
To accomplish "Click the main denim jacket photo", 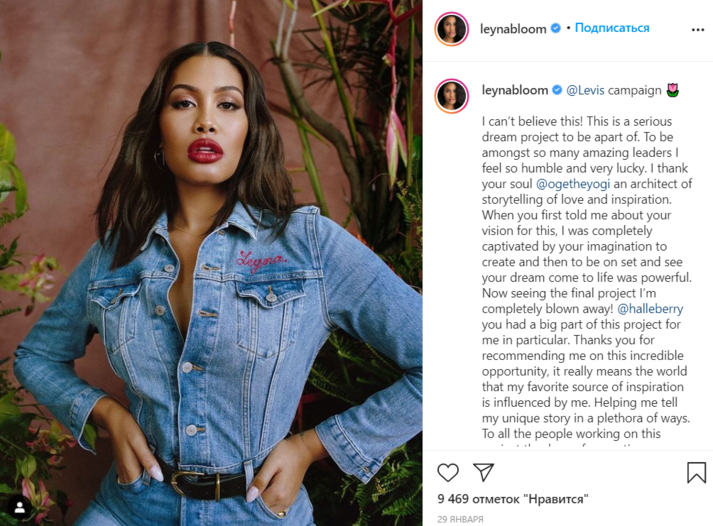I will (x=211, y=263).
